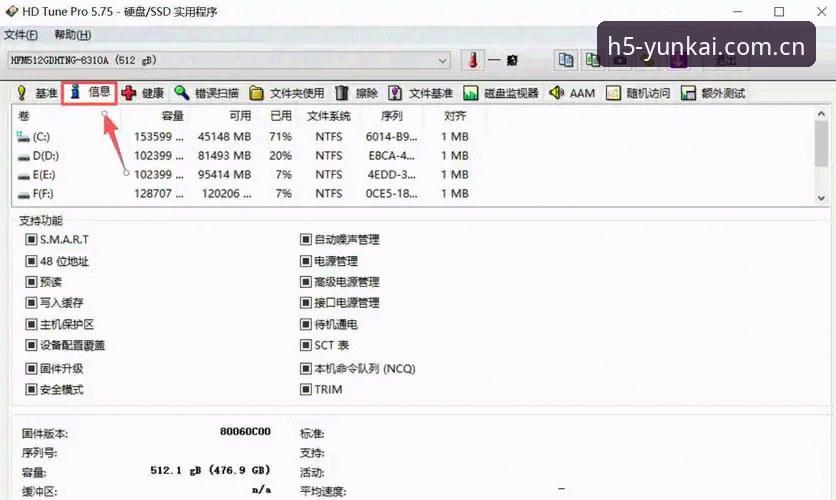Switch to the AAM tab
This screenshot has height=500, width=836.
coord(572,93)
